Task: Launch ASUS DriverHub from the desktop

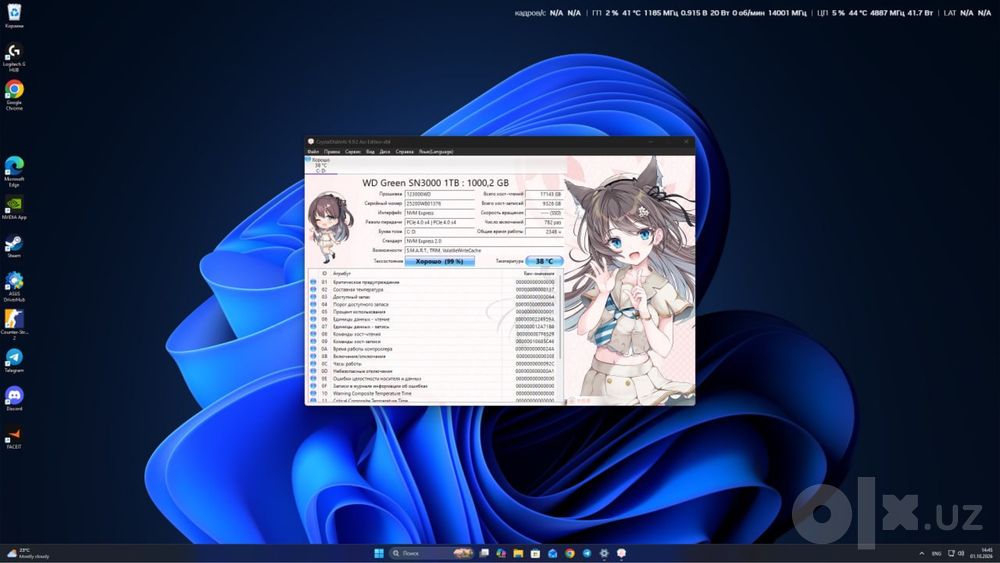Action: 14,286
